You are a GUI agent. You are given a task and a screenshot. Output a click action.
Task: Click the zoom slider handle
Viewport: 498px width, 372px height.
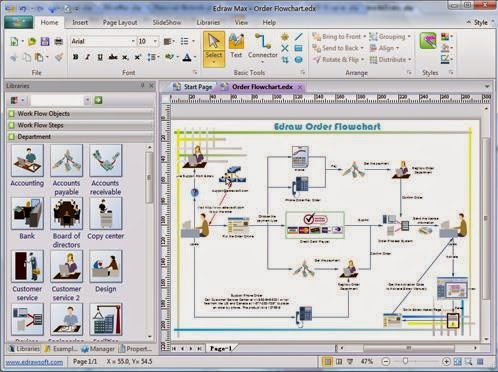click(405, 361)
